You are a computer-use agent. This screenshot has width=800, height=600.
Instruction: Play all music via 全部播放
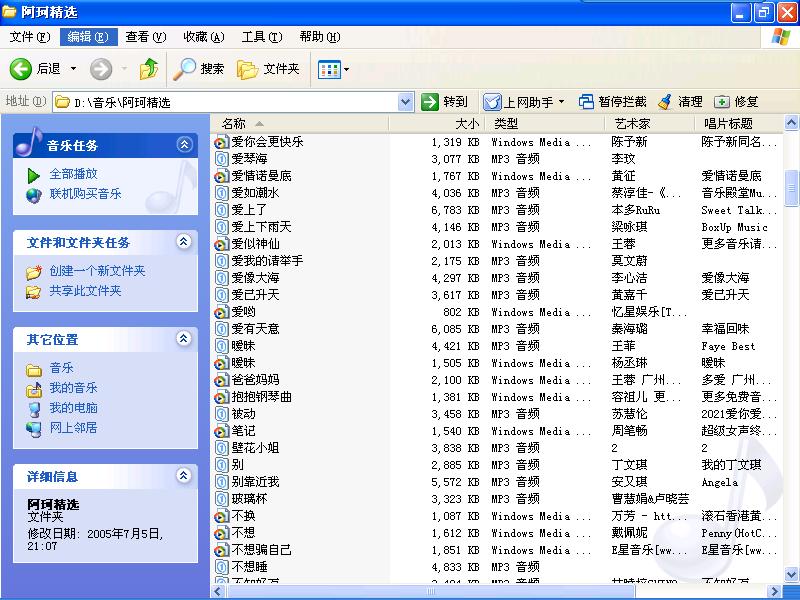point(73,174)
